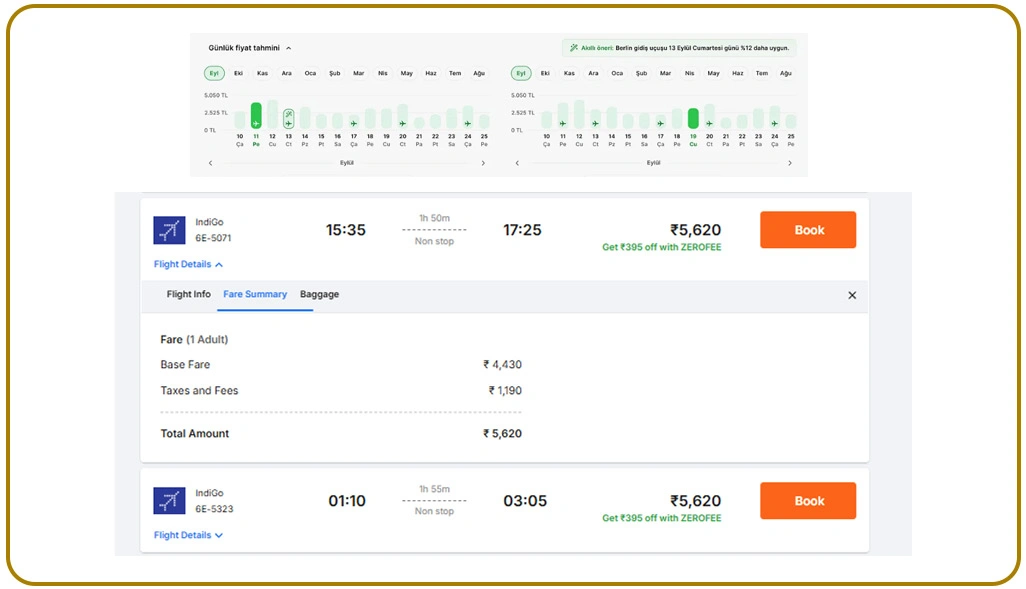The image size is (1026, 589).
Task: Click the IndiGo logo for flight 6E-5071
Action: 168,229
